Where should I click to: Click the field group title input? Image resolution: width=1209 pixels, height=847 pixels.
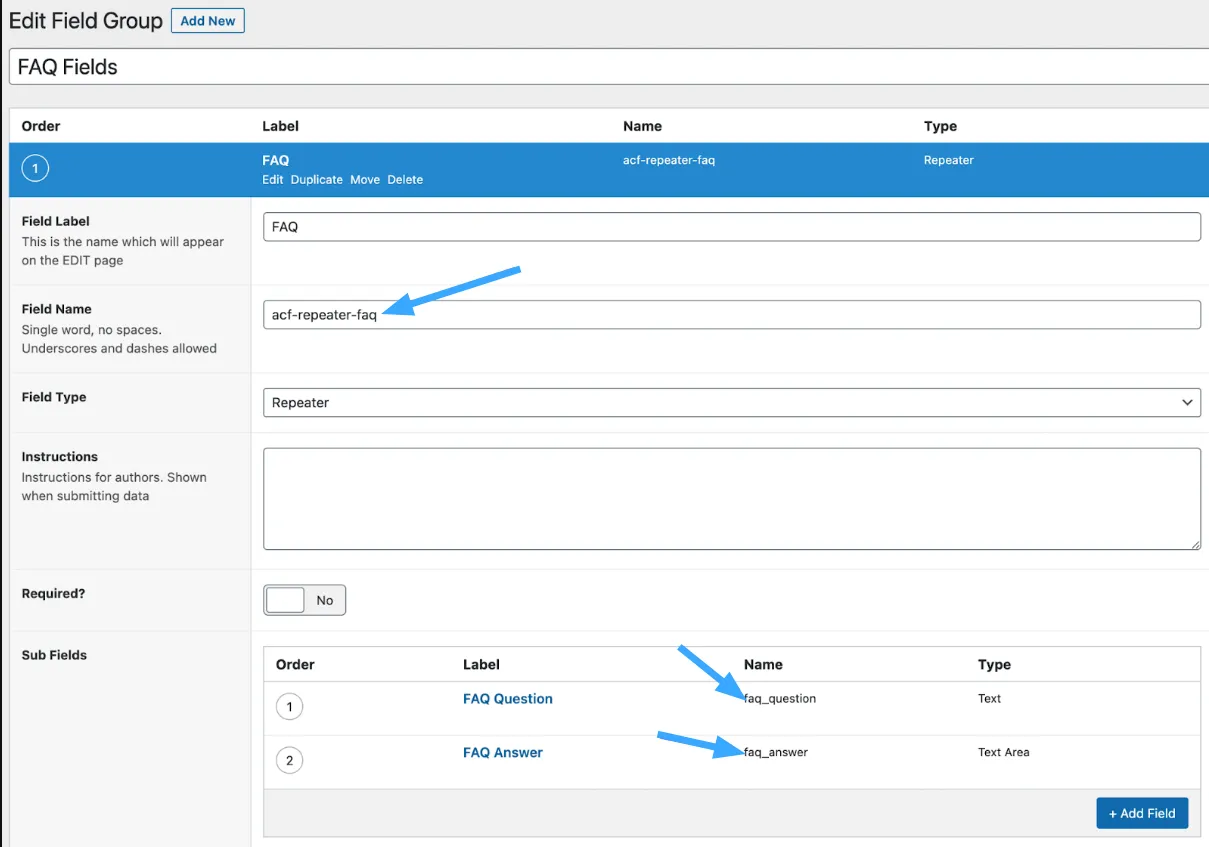(608, 67)
